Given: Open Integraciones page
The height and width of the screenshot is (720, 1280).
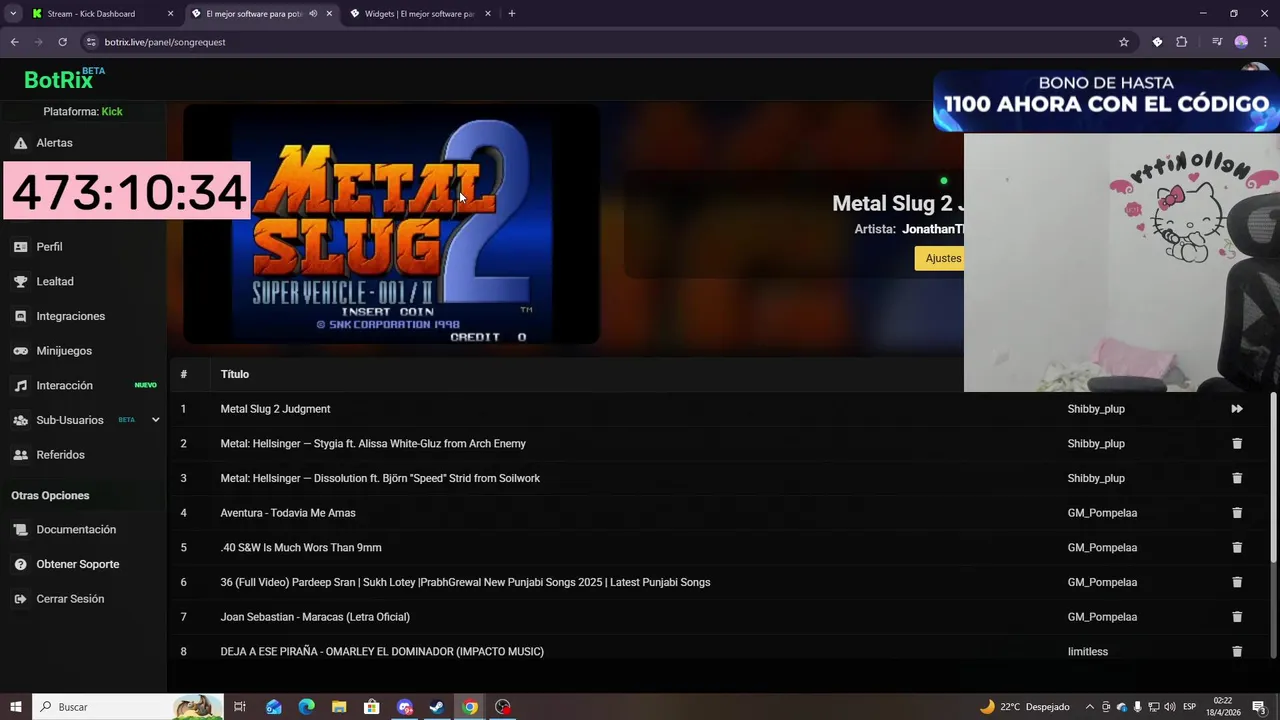Looking at the screenshot, I should click(70, 316).
